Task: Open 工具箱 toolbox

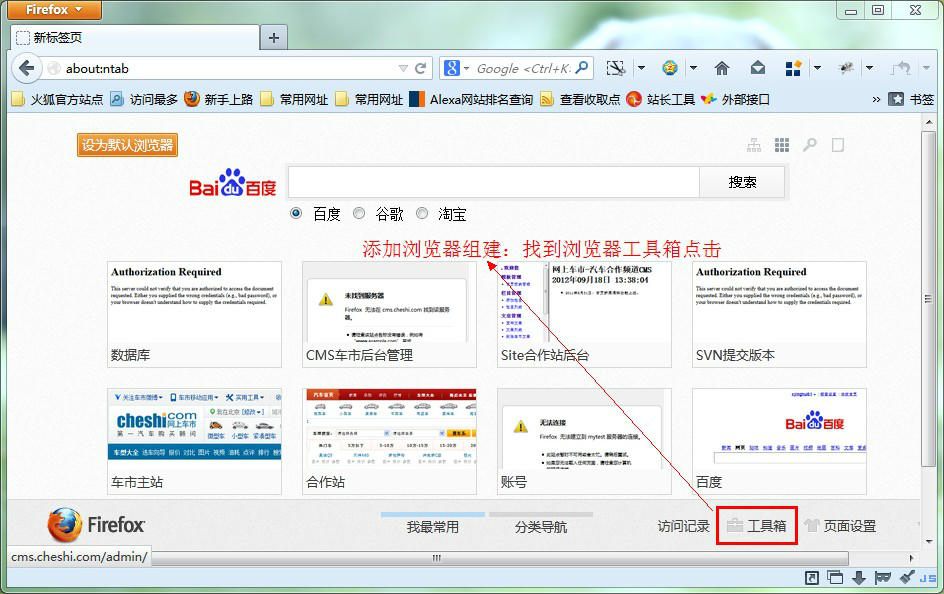Action: pos(756,526)
